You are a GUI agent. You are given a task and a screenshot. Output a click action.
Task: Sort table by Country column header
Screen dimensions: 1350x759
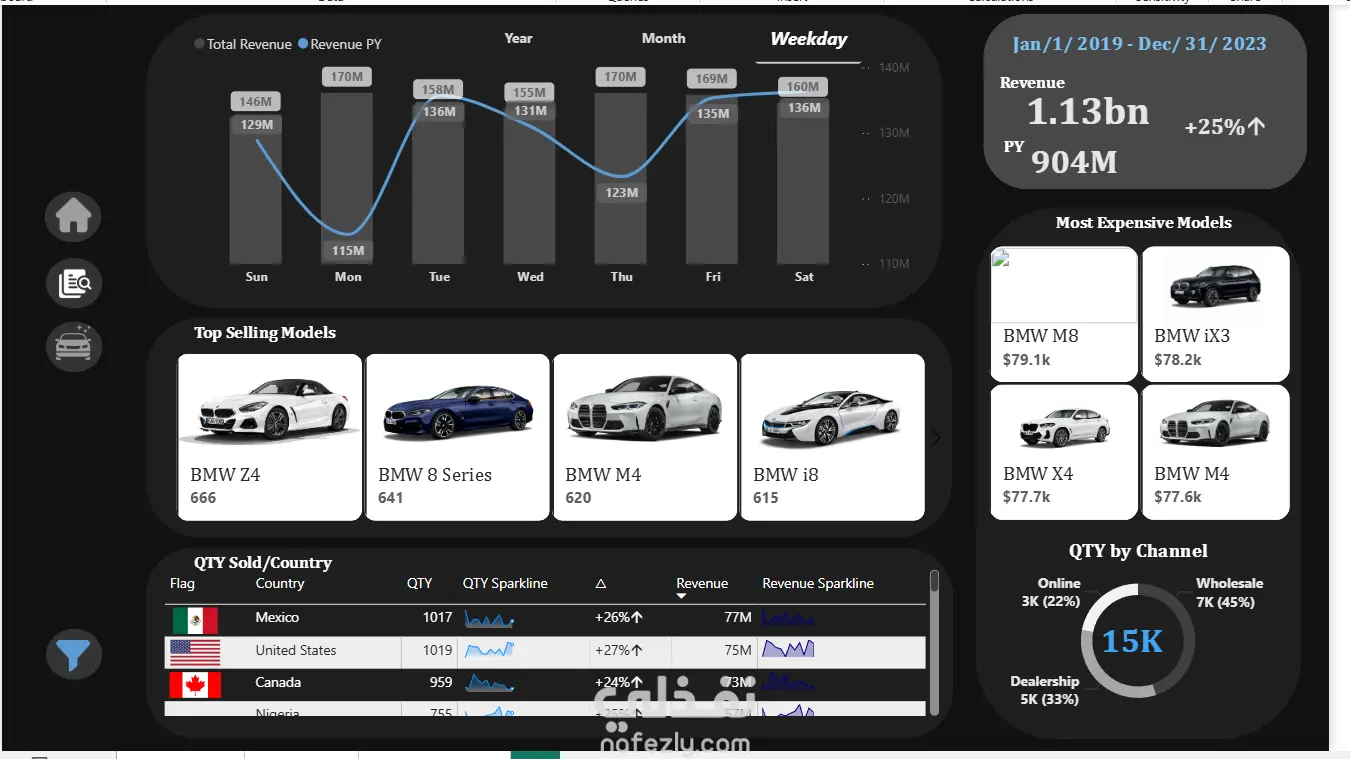(280, 583)
